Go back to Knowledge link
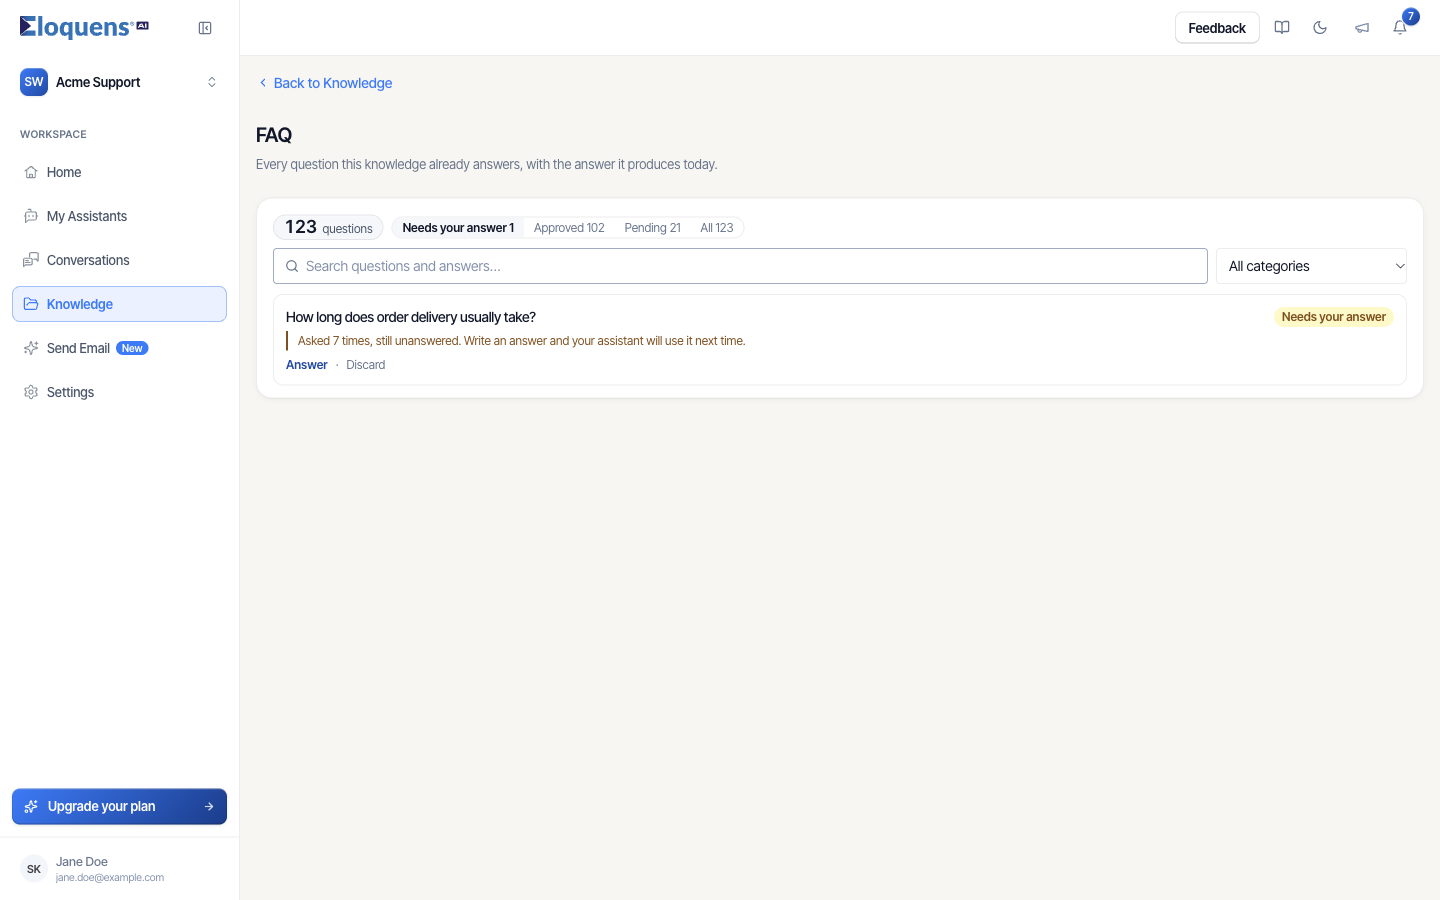Viewport: 1440px width, 900px height. [325, 83]
